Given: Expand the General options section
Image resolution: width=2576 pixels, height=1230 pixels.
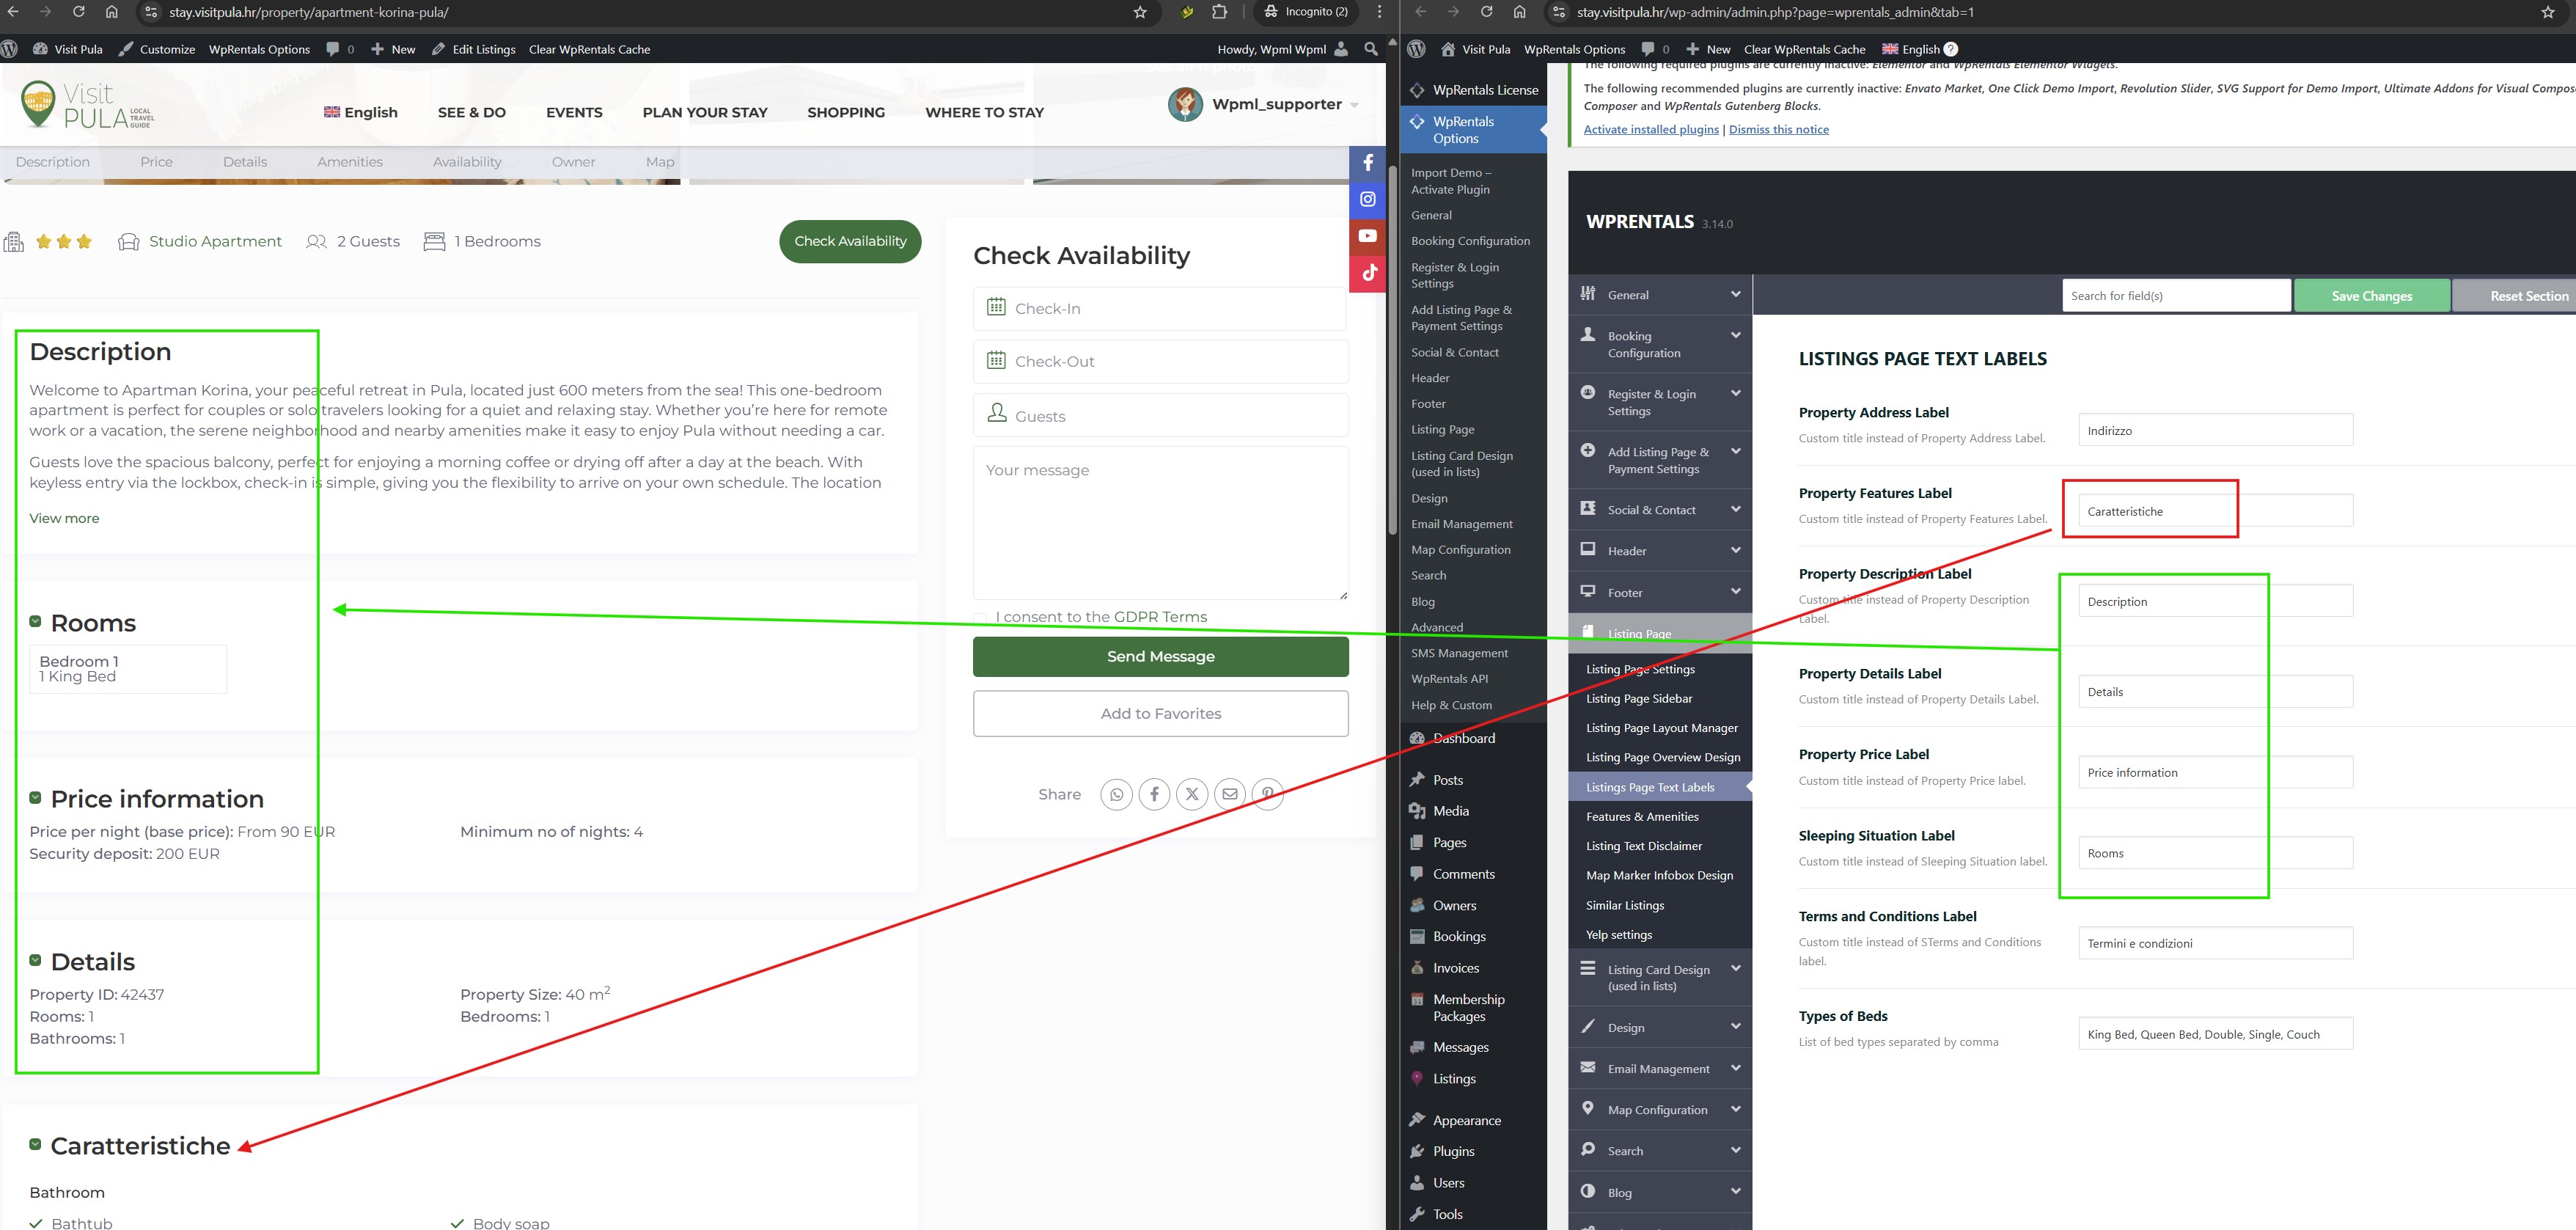Looking at the screenshot, I should 1660,295.
